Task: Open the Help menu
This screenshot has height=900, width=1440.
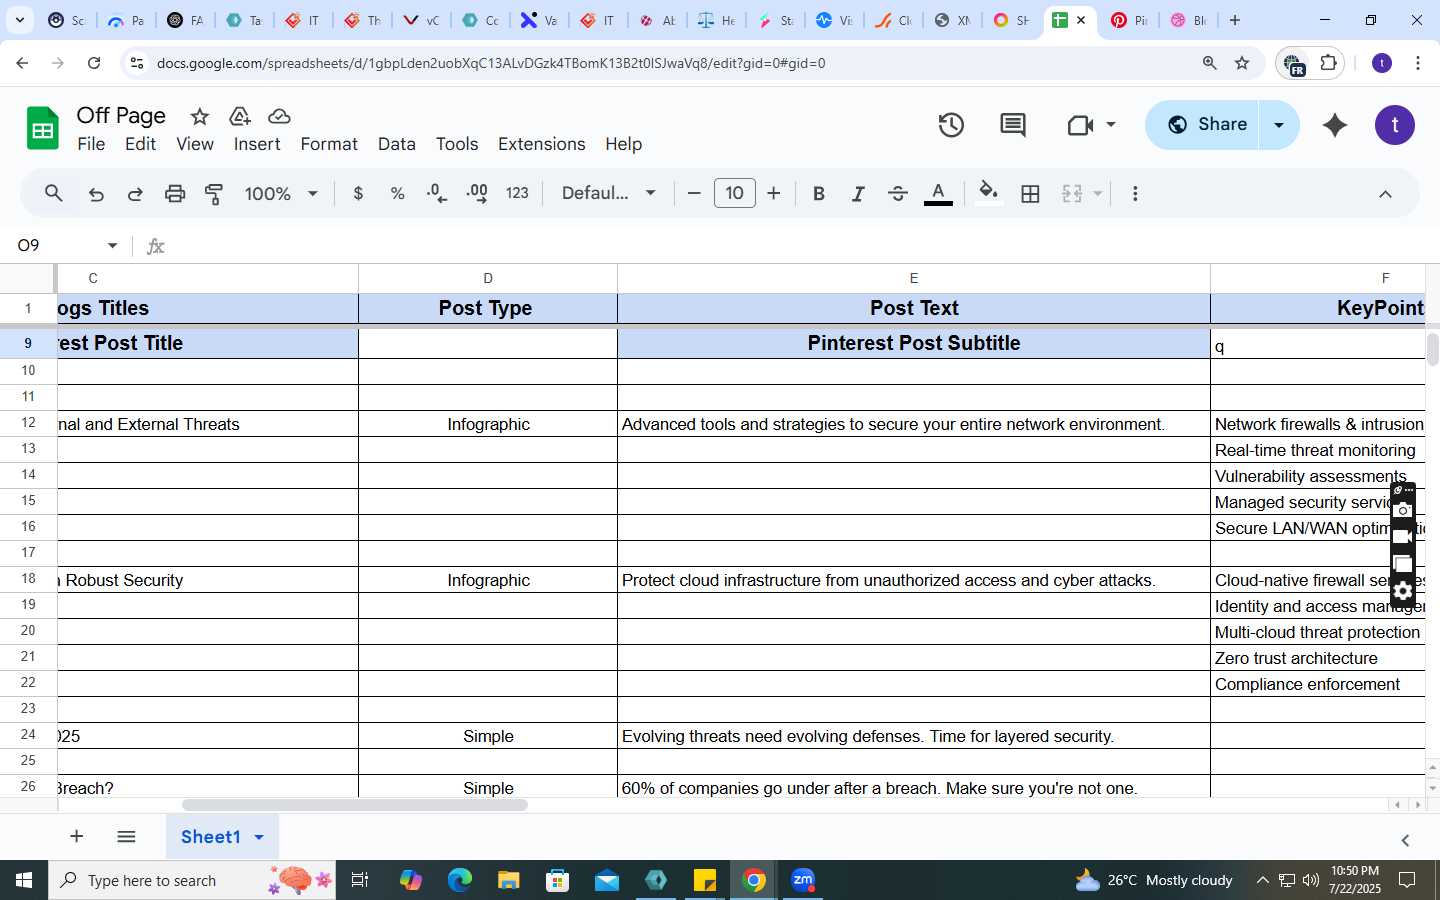Action: [623, 144]
